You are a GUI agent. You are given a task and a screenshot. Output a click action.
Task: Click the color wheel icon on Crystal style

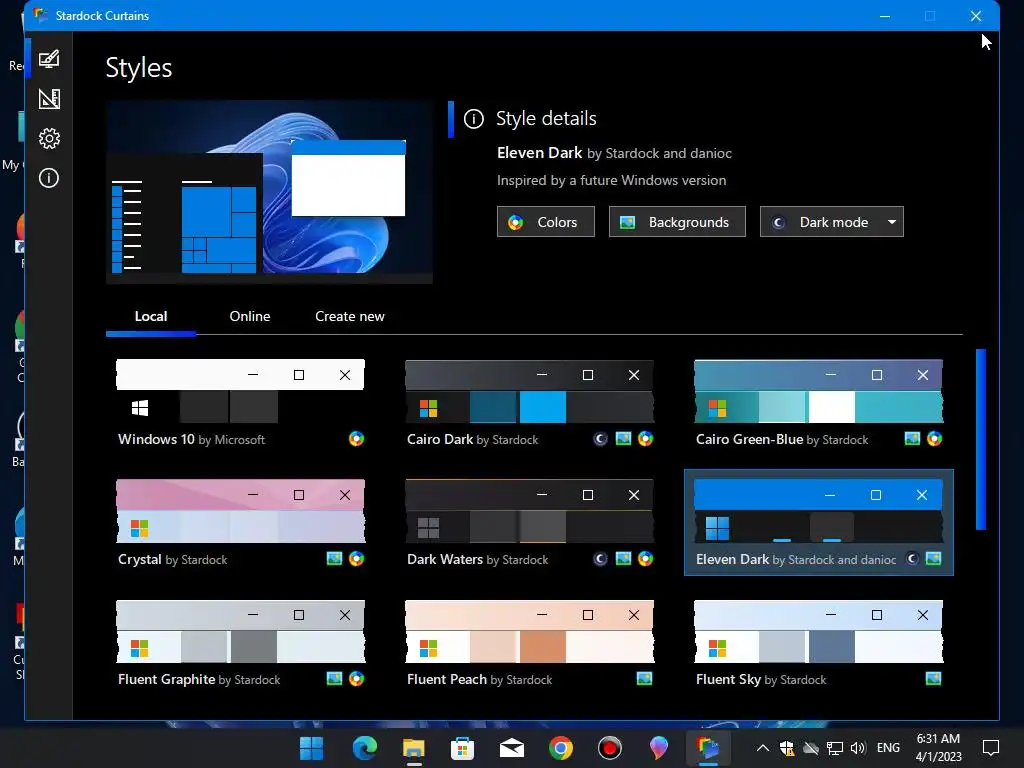(356, 559)
